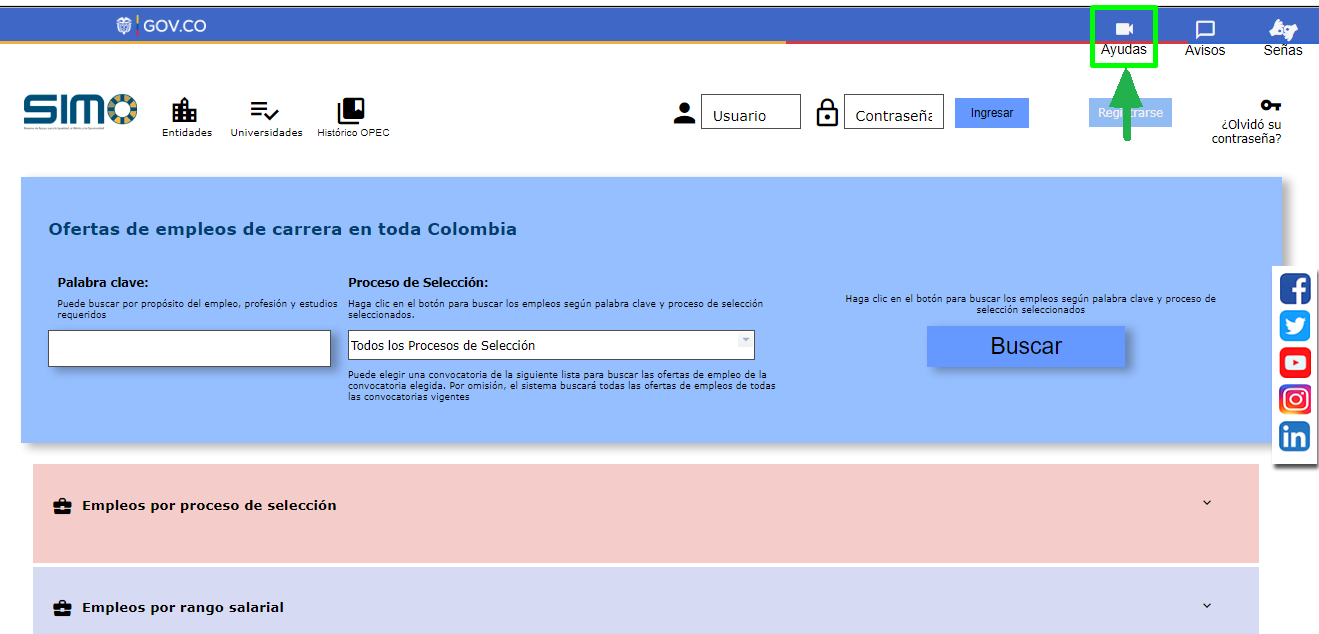Click the Palabra clave text box
The width and height of the screenshot is (1319, 634).
tap(189, 348)
